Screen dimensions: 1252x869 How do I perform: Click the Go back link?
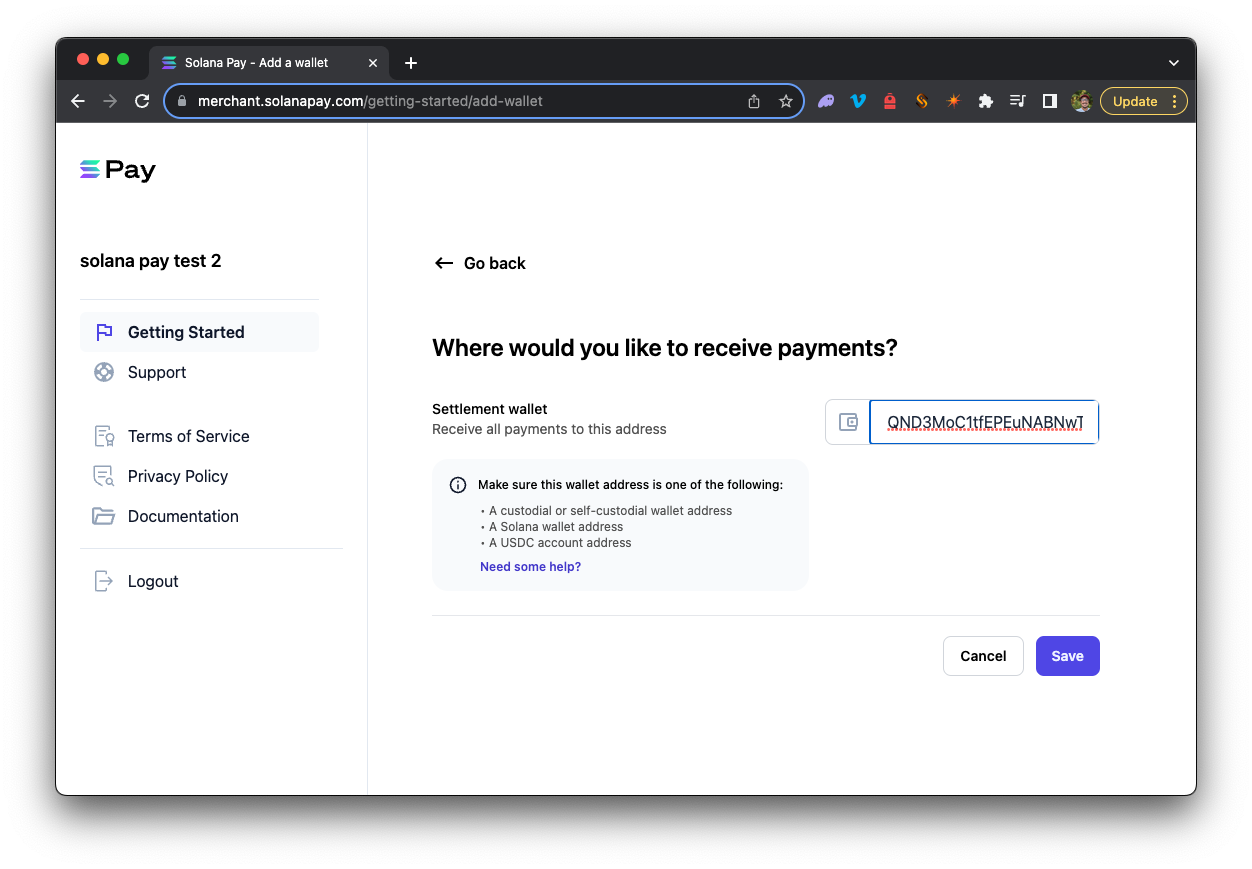pos(480,263)
